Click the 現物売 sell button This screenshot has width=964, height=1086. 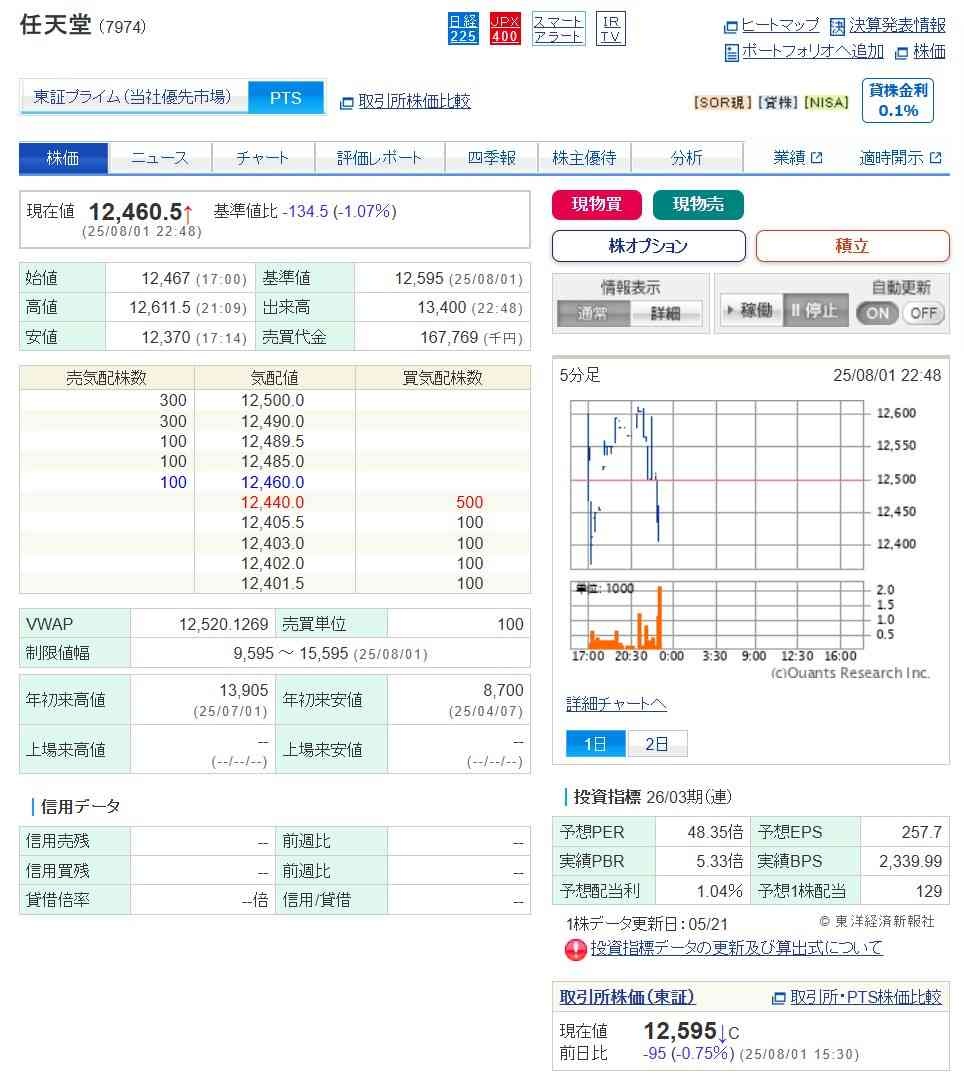pos(698,204)
